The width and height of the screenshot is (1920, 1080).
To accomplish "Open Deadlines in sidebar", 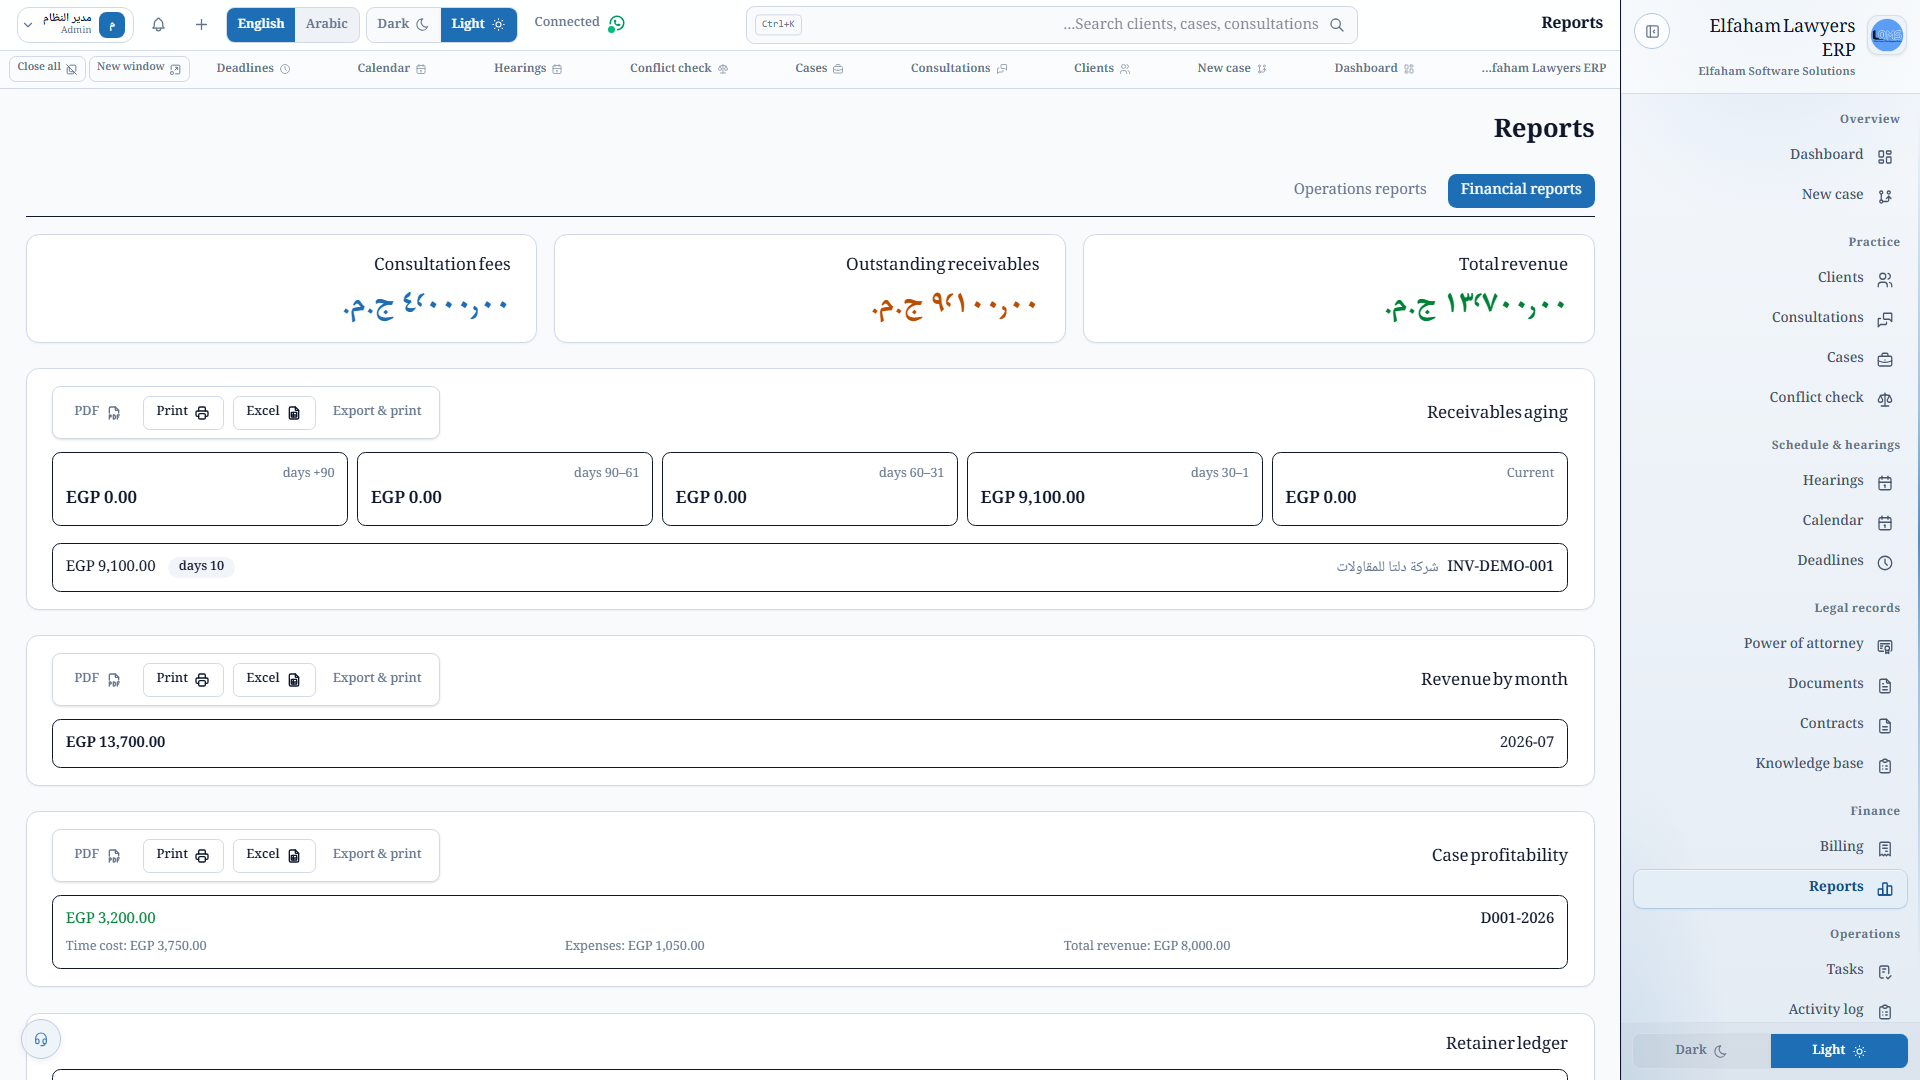I will [x=1771, y=561].
